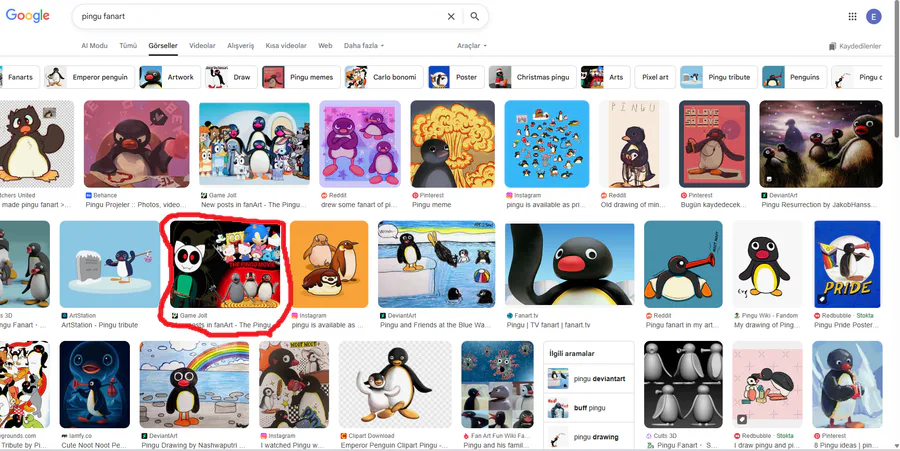Viewport: 900px width, 451px height.
Task: Open the rainbow Pingu Drawing by Nashwaputri
Action: pos(194,384)
